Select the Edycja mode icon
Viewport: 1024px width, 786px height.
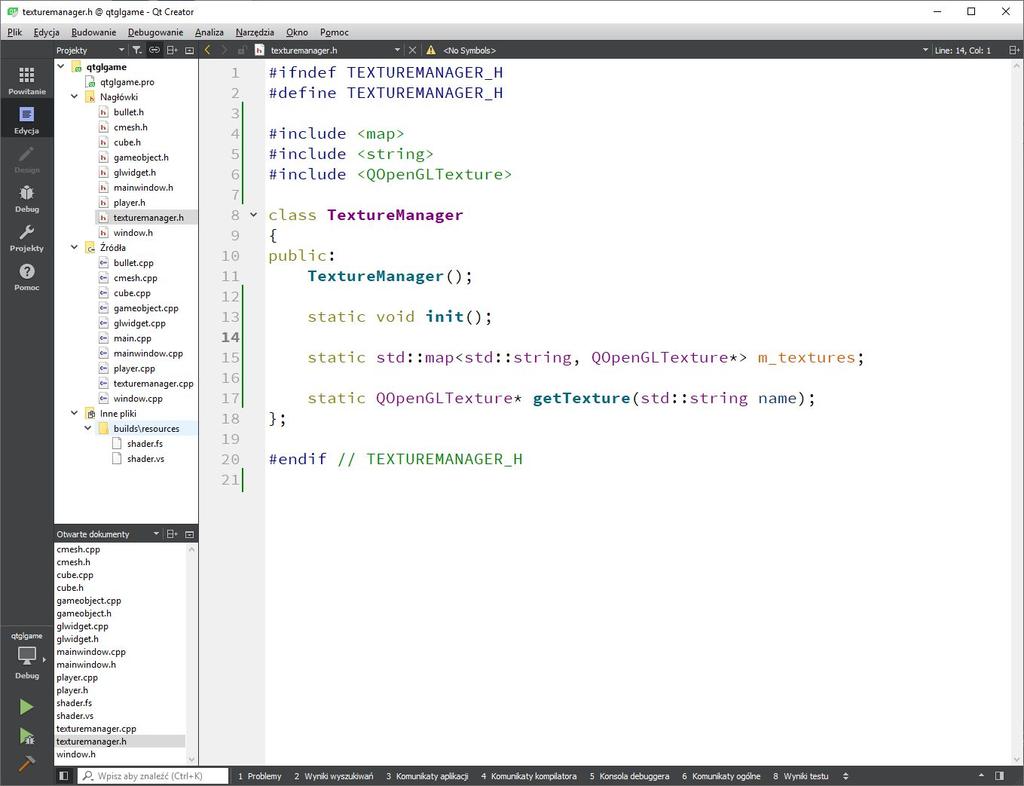pos(27,119)
